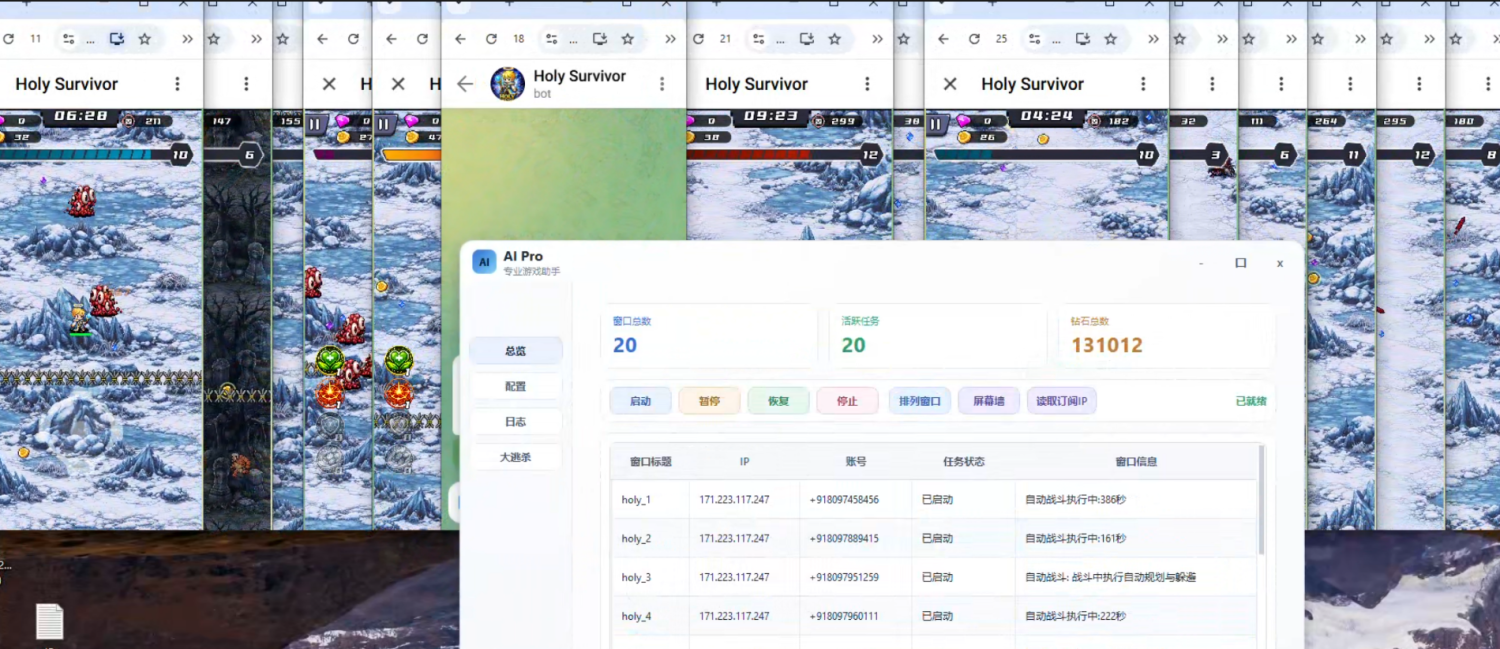
Task: Switch to the 配置 section in the sidebar
Action: pyautogui.click(x=516, y=386)
